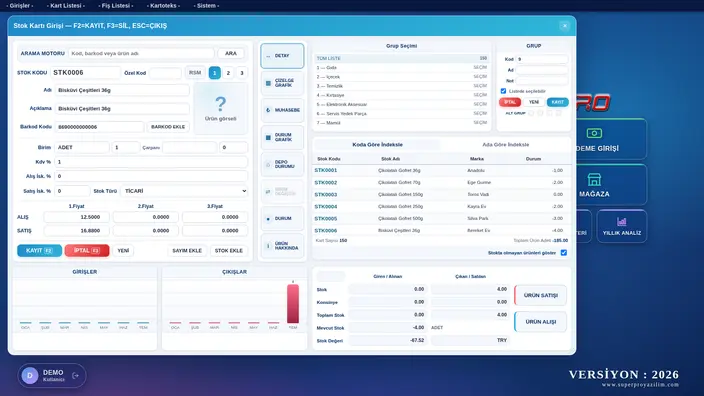Click the red İPTAL button in Grup panel
The width and height of the screenshot is (704, 396).
pyautogui.click(x=510, y=102)
